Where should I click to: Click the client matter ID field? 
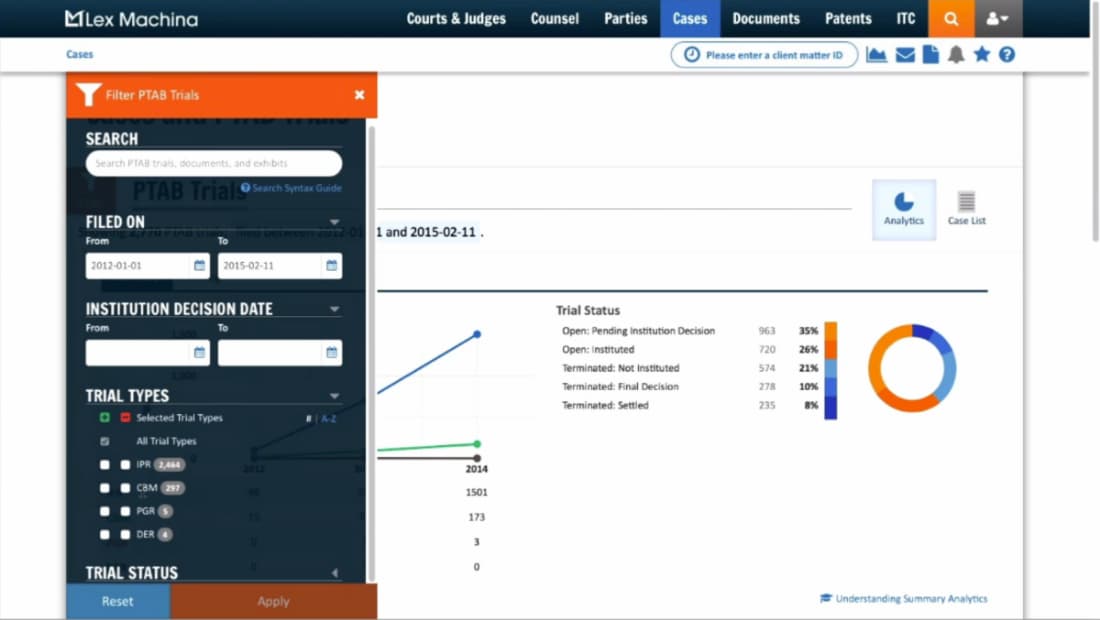[x=764, y=55]
